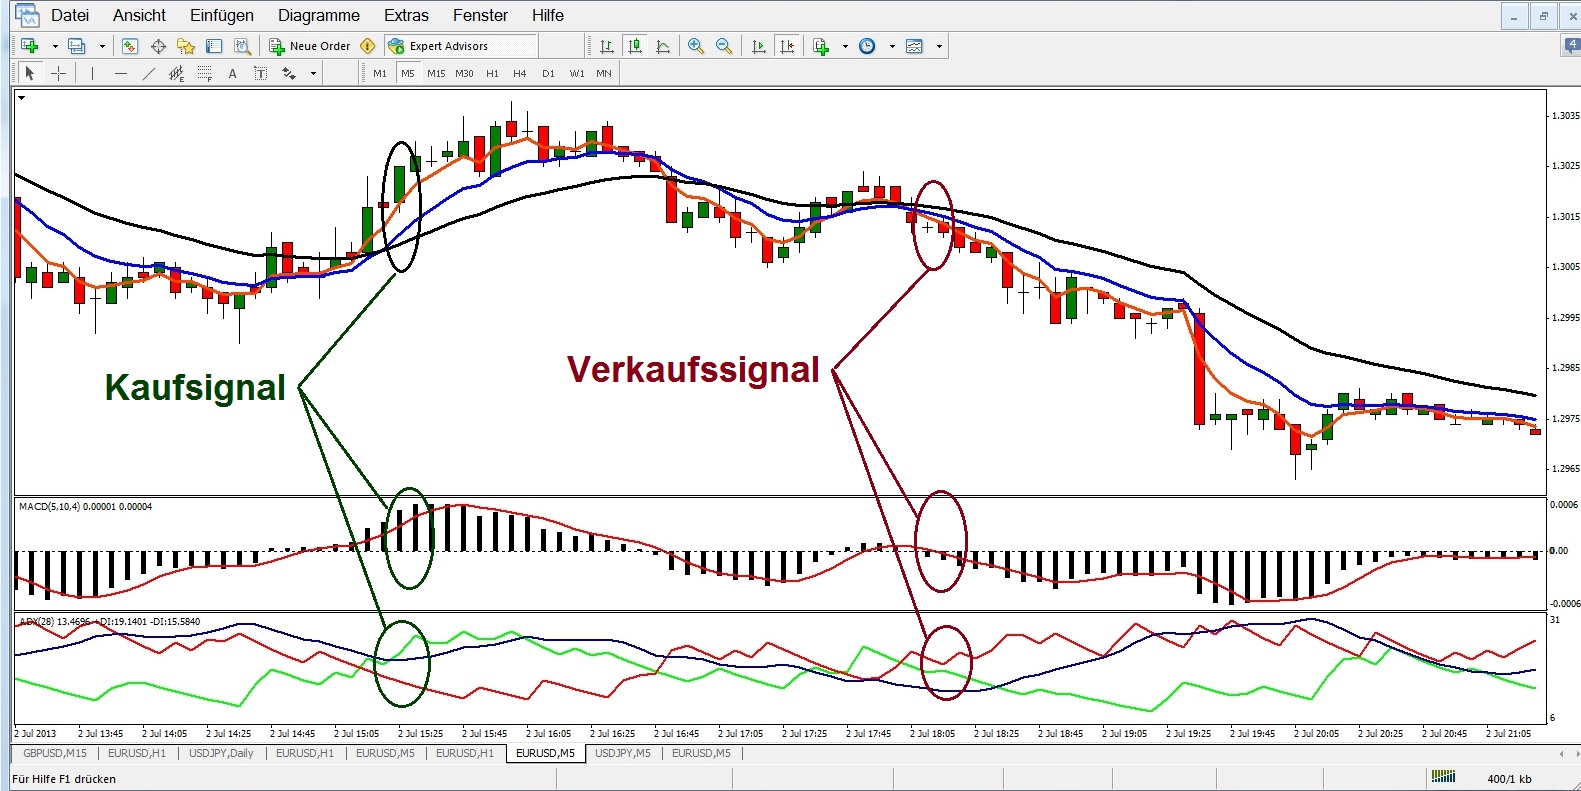Select the crosshair tool
1581x791 pixels.
click(x=59, y=73)
